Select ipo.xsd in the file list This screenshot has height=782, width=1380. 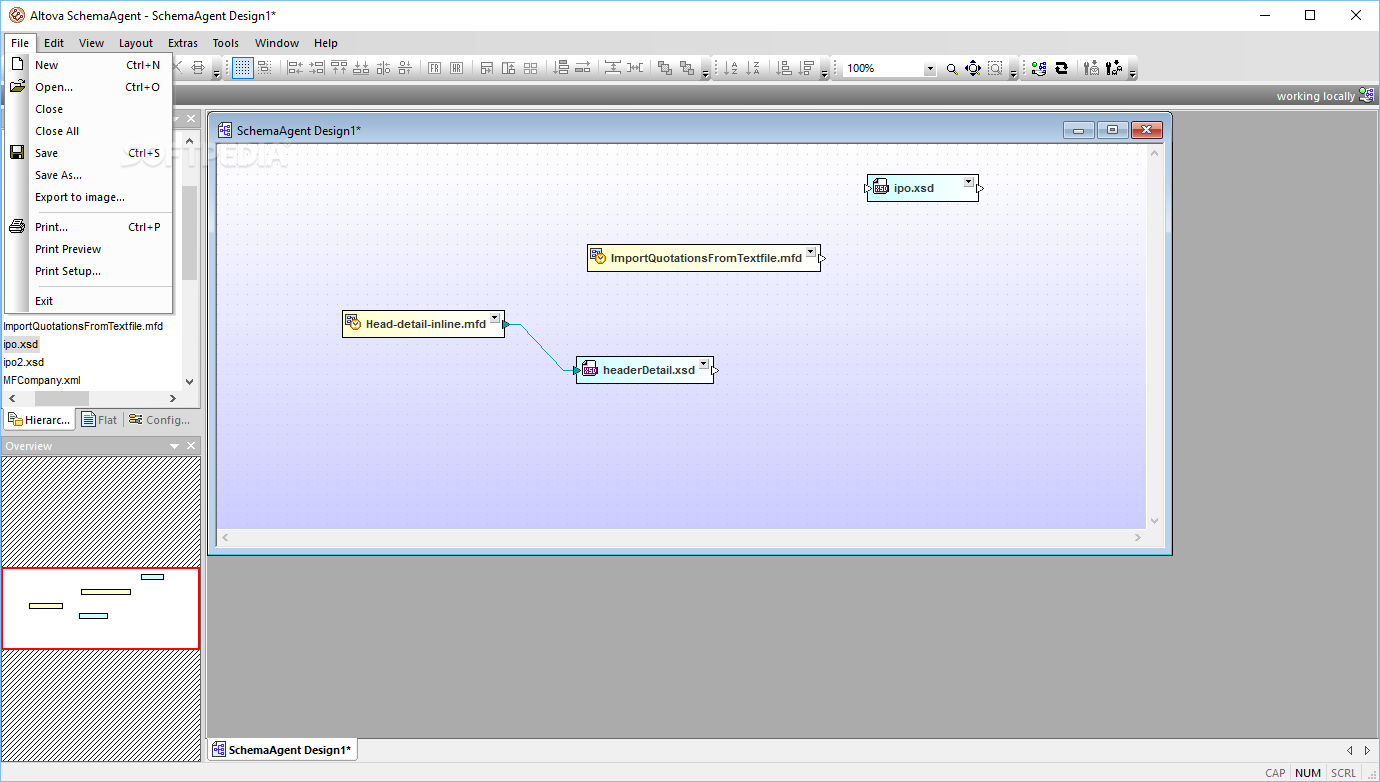(21, 344)
